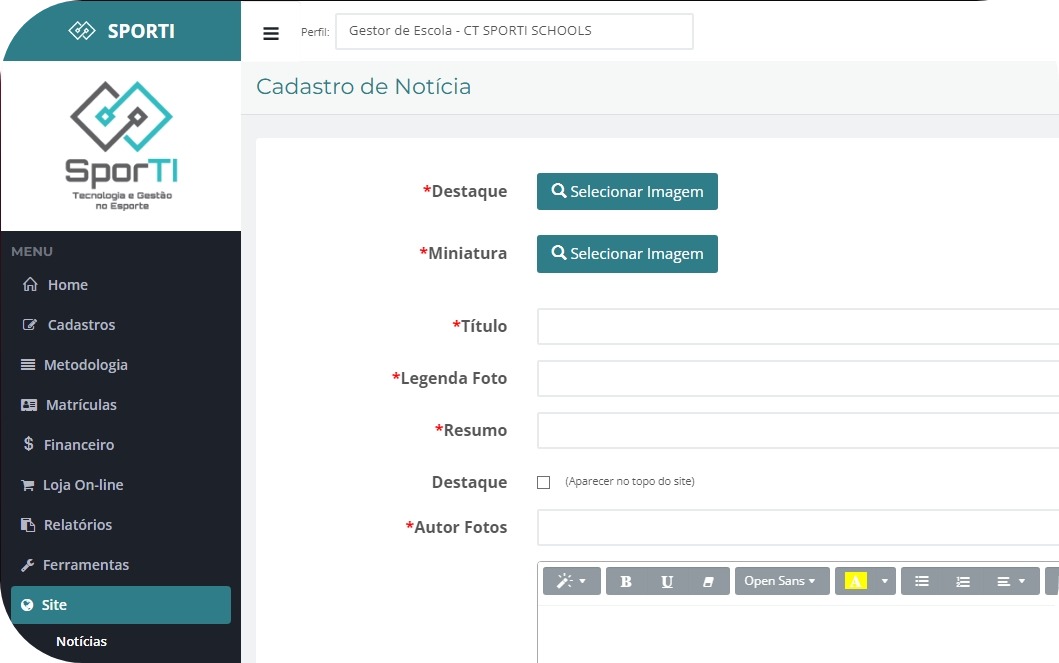Enable the Destaque checkbox
Image resolution: width=1059 pixels, height=663 pixels.
coord(544,482)
